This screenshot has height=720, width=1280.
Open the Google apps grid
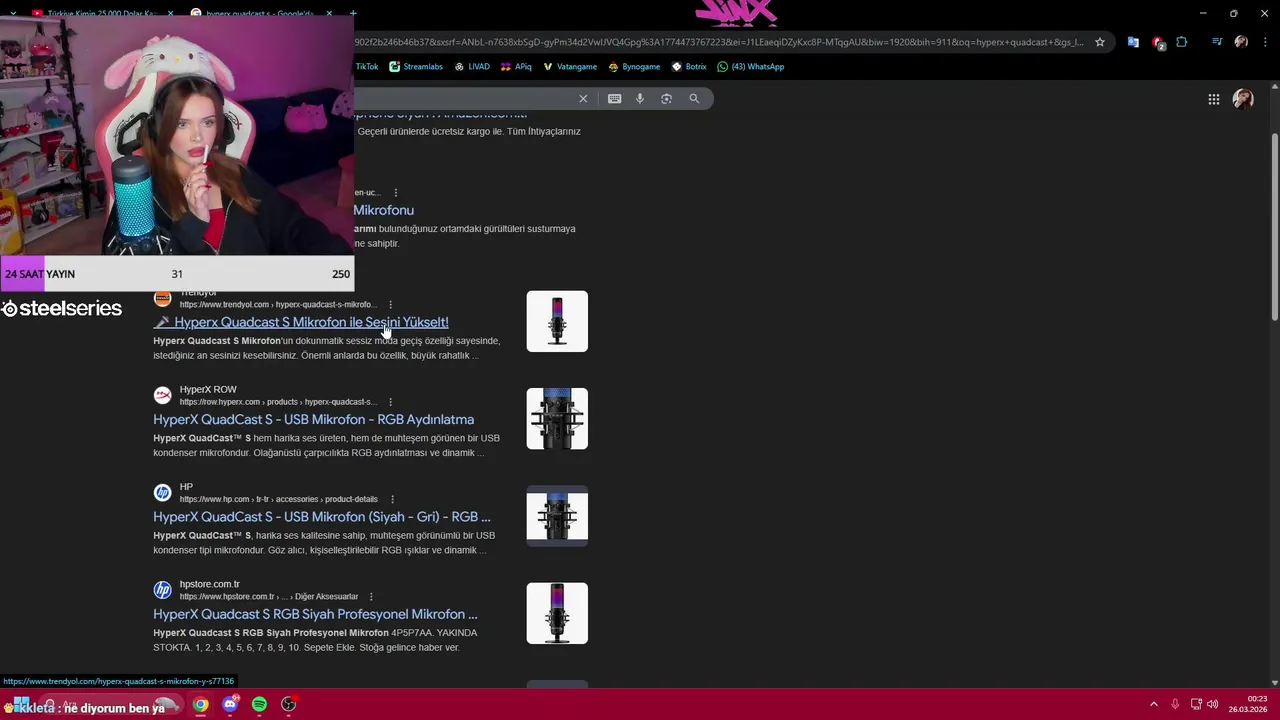click(1213, 99)
